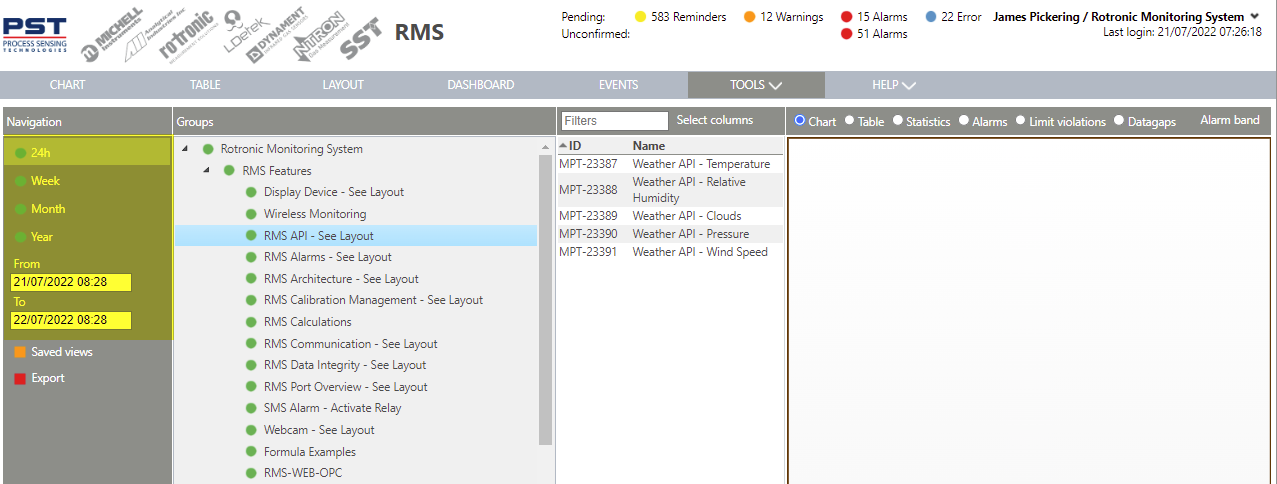Viewport: 1277px width, 484px height.
Task: Select Weather API - Pressure row
Action: (x=670, y=234)
